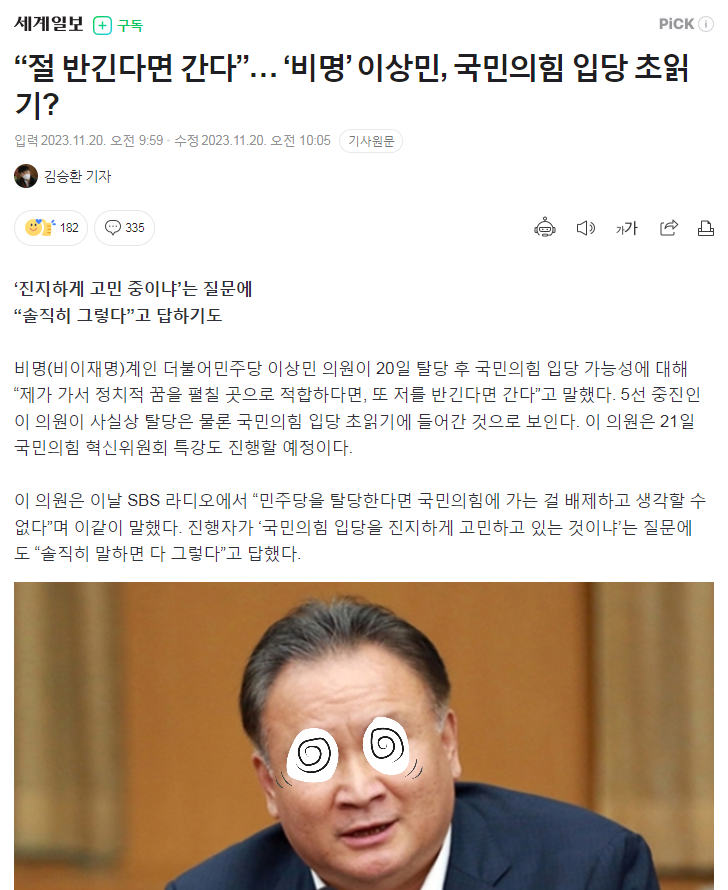Image resolution: width=728 pixels, height=890 pixels.
Task: Click the AI summary robot icon
Action: pos(545,228)
